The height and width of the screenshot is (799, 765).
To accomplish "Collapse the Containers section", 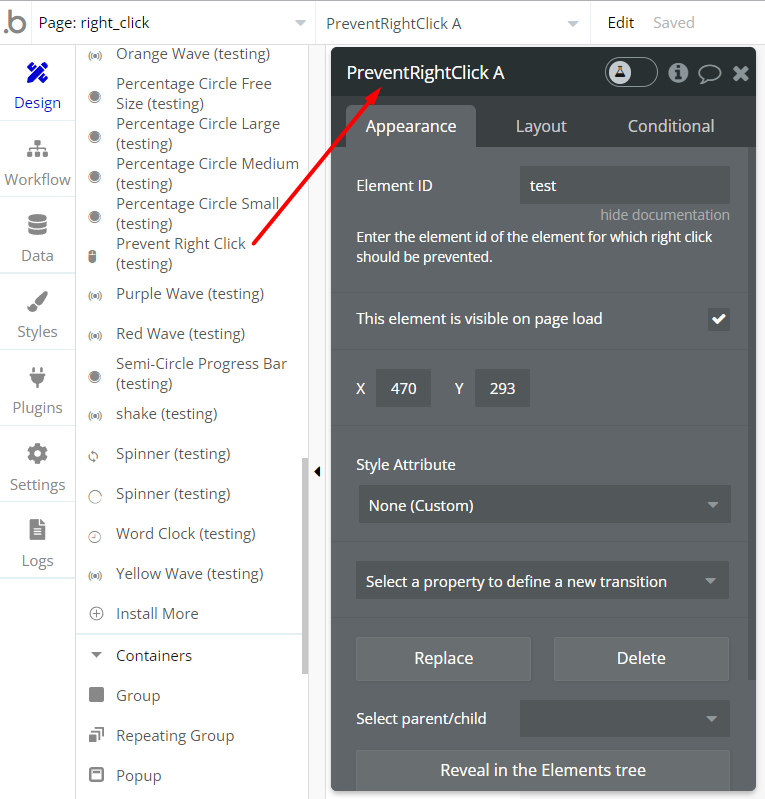I will click(x=96, y=655).
